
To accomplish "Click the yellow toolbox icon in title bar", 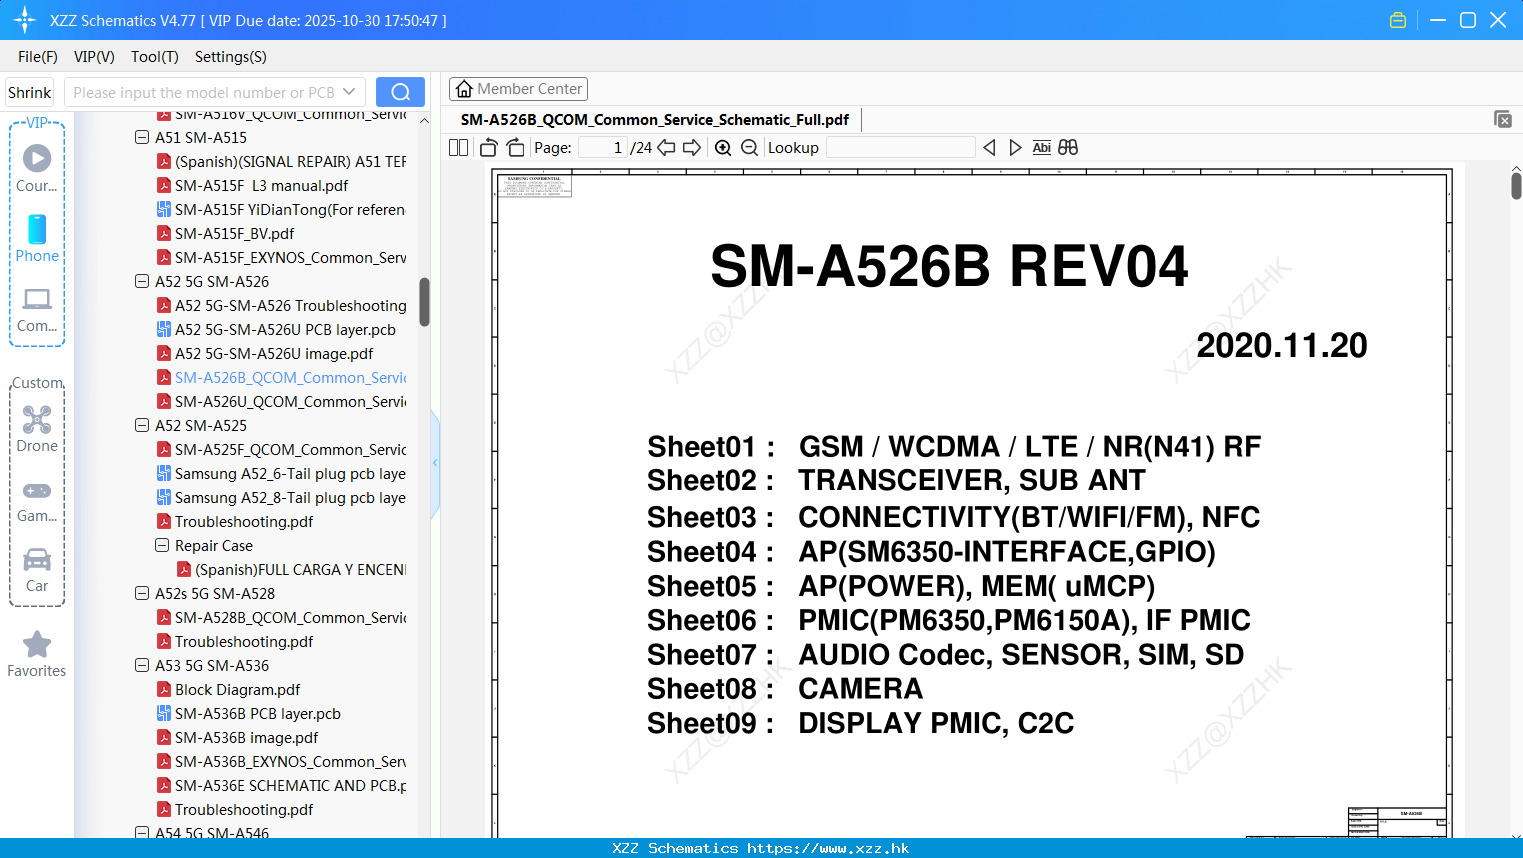I will pyautogui.click(x=1398, y=20).
